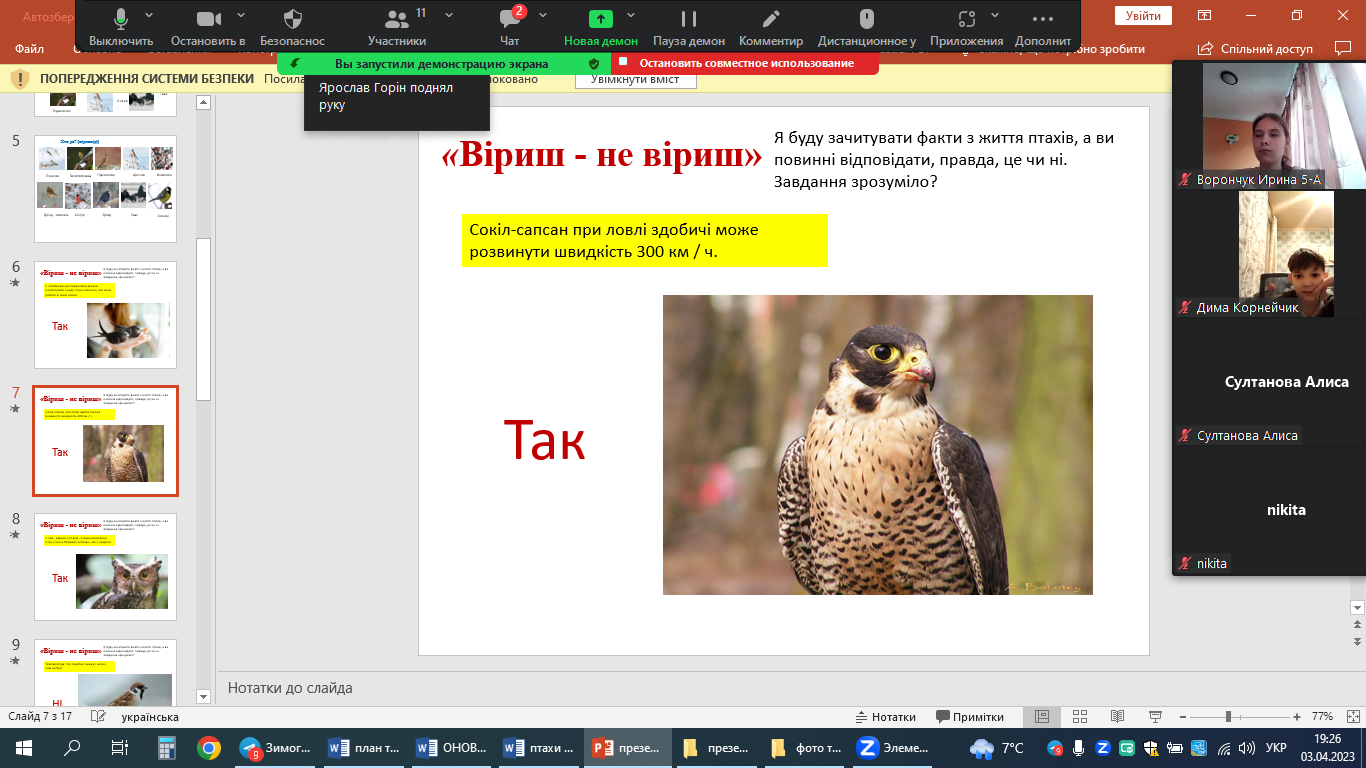
Task: Click Дима Корнейчик video tile
Action: tap(1268, 253)
